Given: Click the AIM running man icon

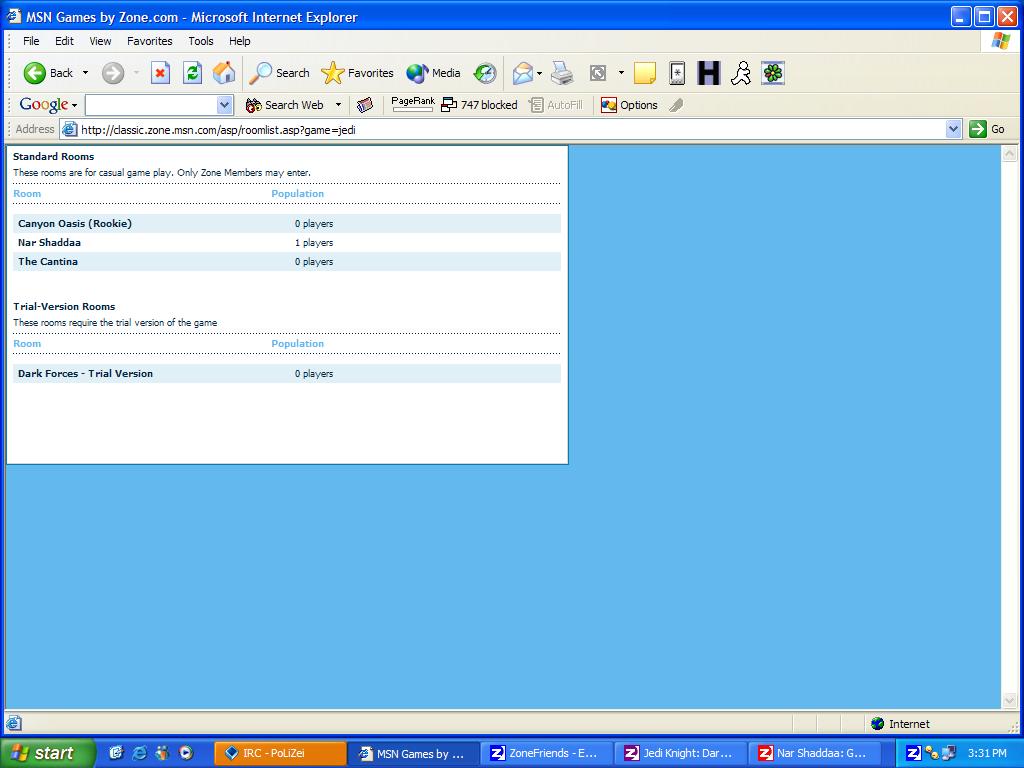Looking at the screenshot, I should pos(741,73).
